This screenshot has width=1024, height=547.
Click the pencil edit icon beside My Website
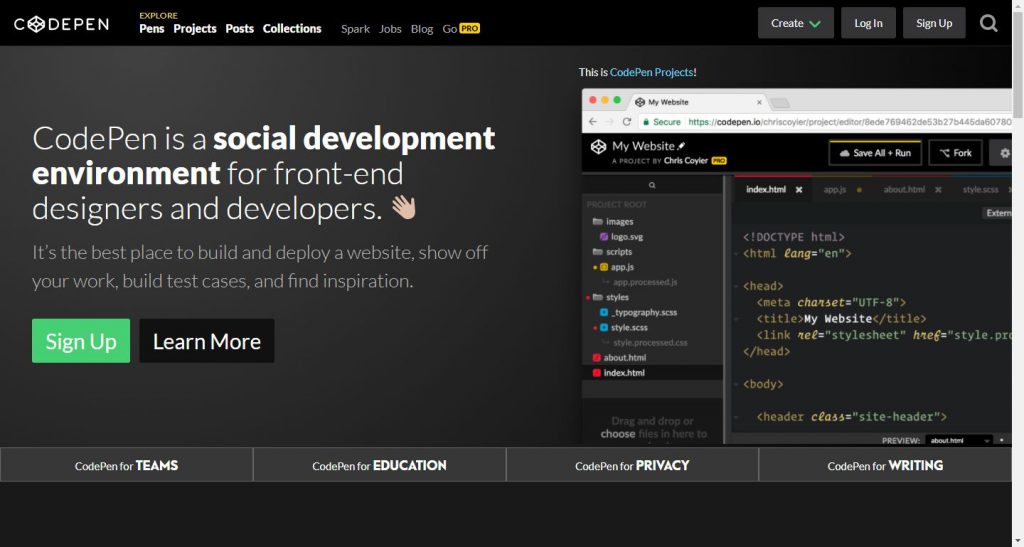[682, 146]
